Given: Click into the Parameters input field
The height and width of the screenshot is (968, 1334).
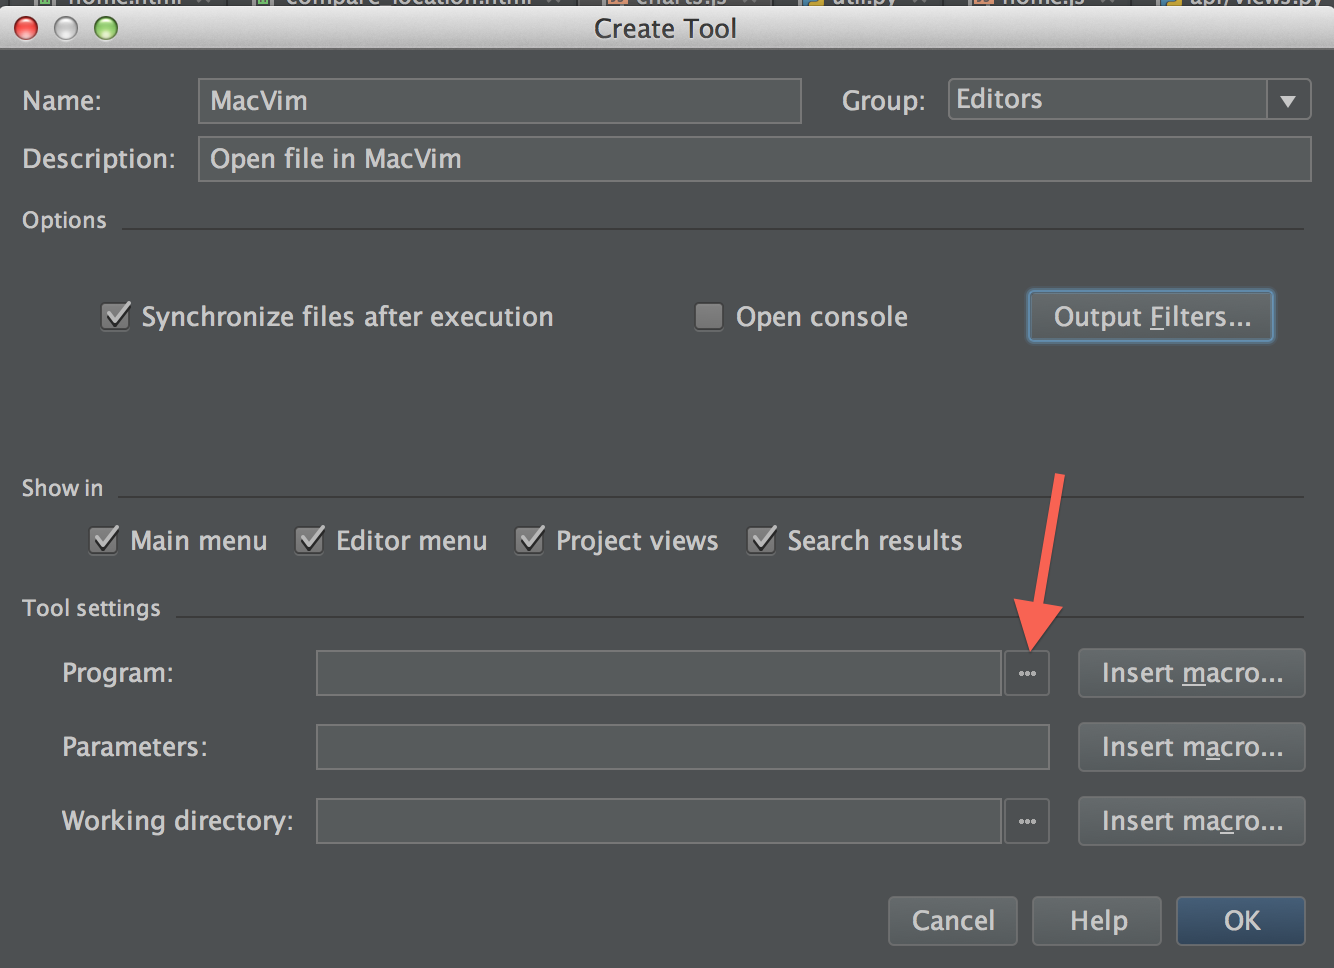Looking at the screenshot, I should [x=683, y=747].
